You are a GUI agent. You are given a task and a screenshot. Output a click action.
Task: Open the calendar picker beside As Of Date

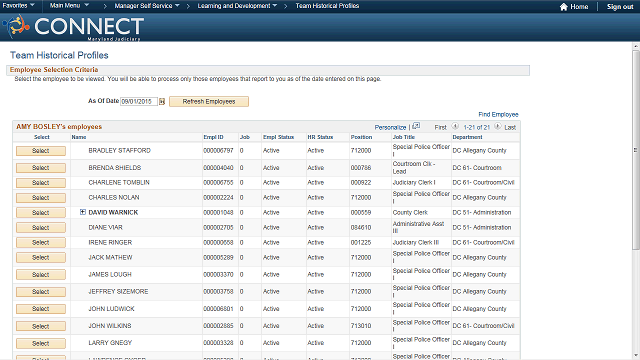point(162,102)
